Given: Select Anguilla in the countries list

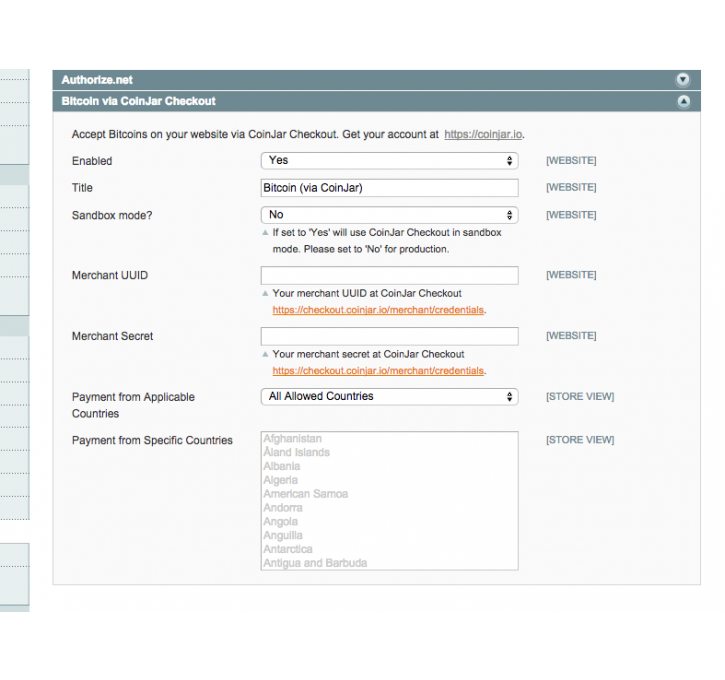Looking at the screenshot, I should pyautogui.click(x=389, y=535).
